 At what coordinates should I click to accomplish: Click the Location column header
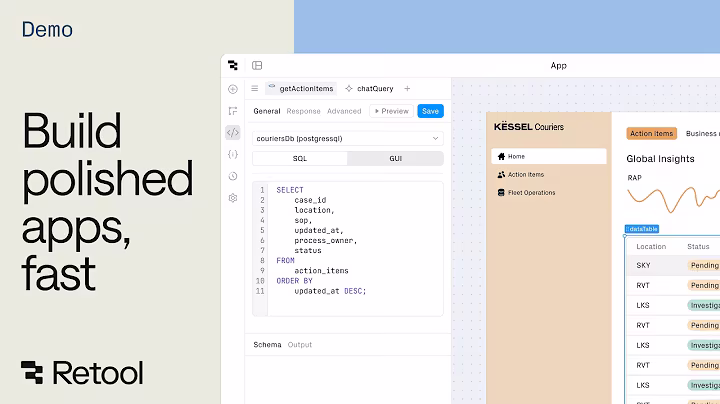(x=651, y=247)
